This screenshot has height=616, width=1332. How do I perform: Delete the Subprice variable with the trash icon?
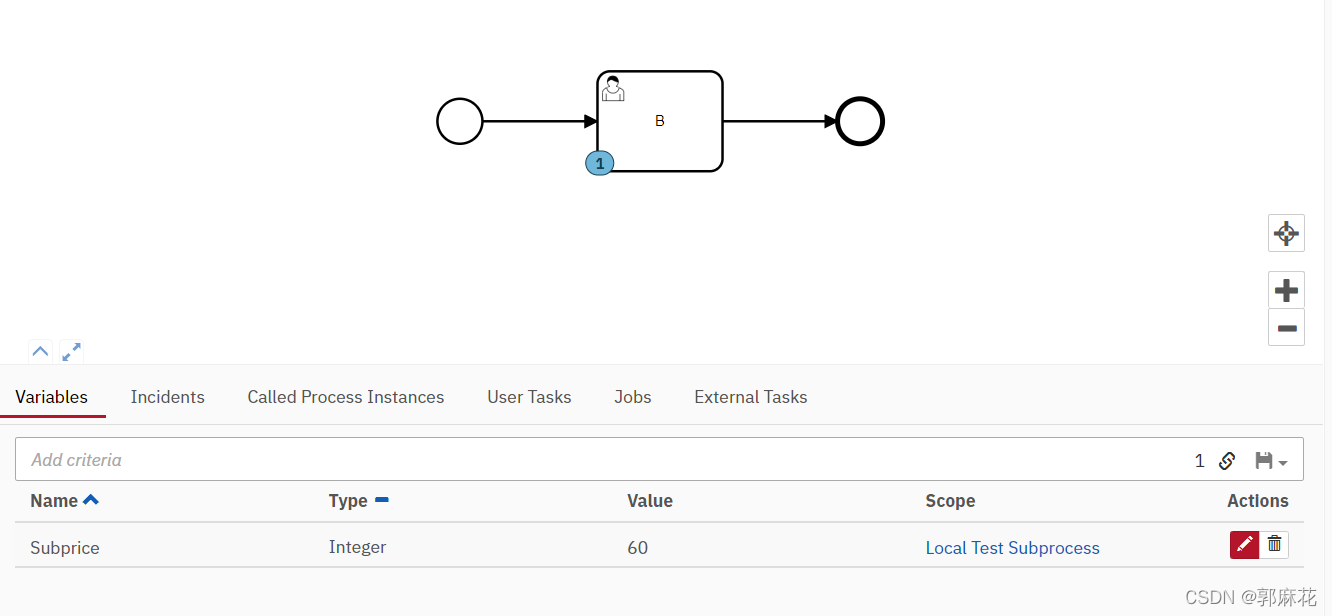(x=1274, y=544)
